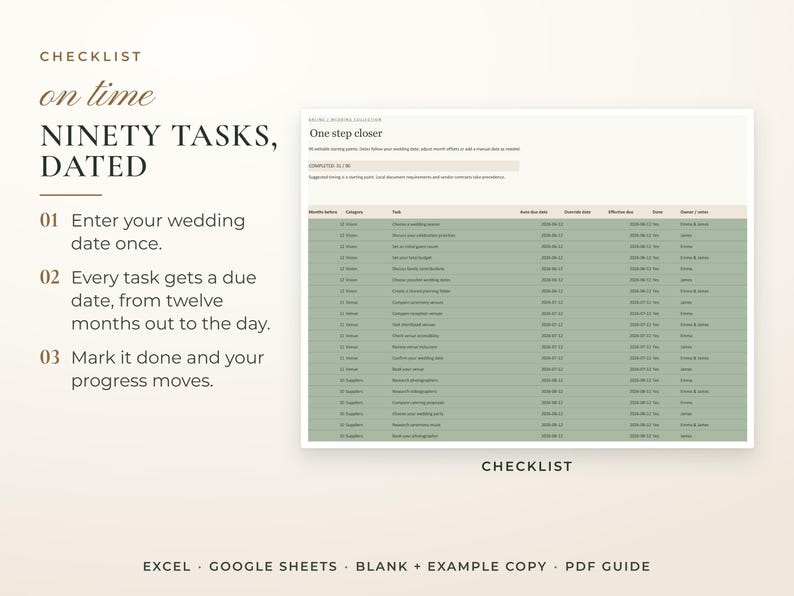Click 'BLANK + EXAMPLE COPY' in the footer

[451, 566]
